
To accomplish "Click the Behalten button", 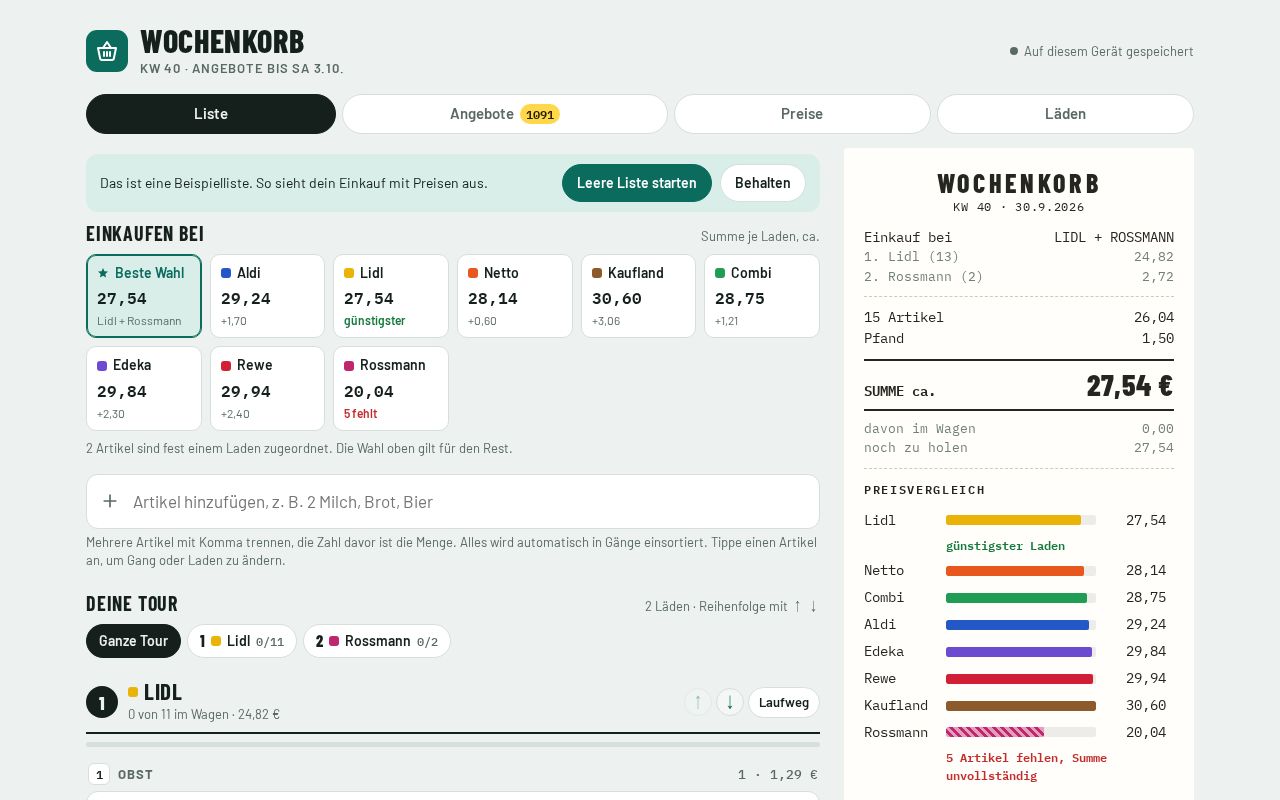I will coord(763,183).
